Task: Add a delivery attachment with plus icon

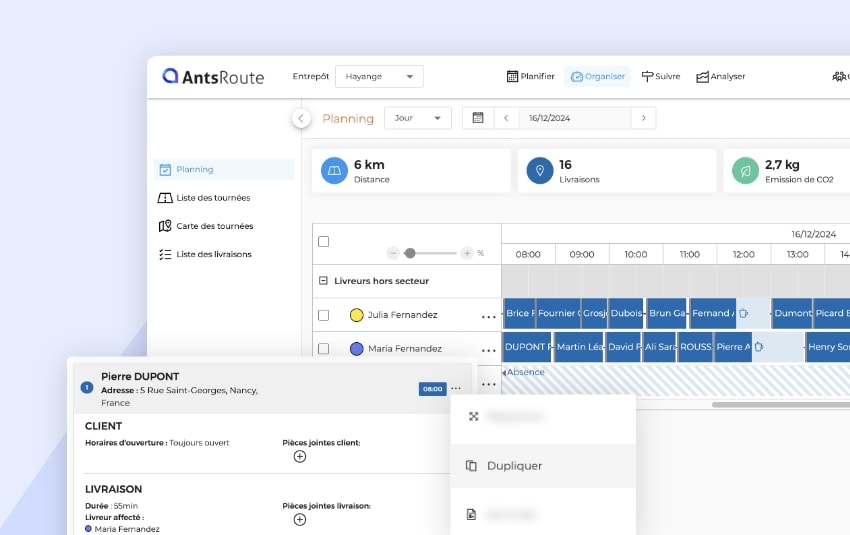Action: [299, 519]
